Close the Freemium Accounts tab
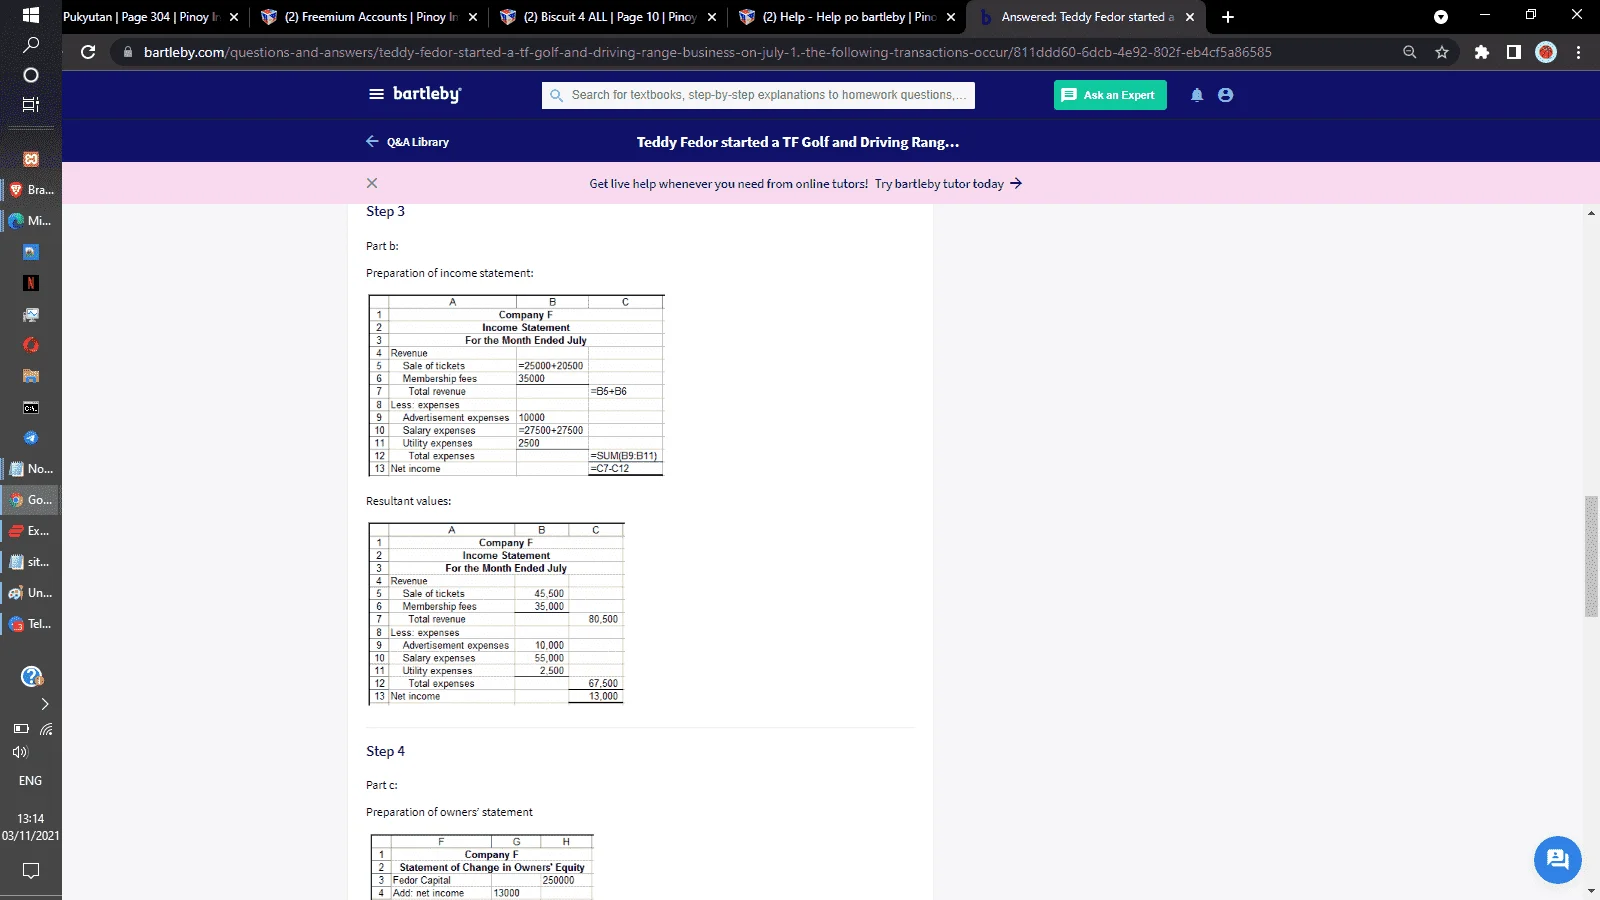This screenshot has width=1600, height=900. (473, 17)
